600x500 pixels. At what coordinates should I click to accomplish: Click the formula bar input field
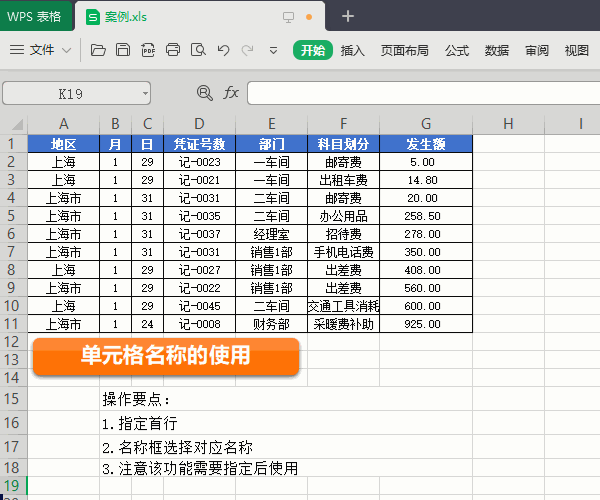(424, 93)
